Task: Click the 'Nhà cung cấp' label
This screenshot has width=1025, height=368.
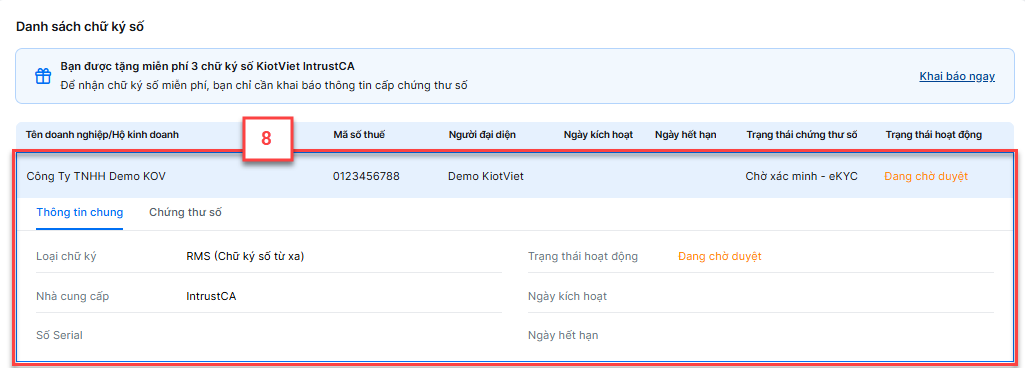Action: [x=73, y=296]
